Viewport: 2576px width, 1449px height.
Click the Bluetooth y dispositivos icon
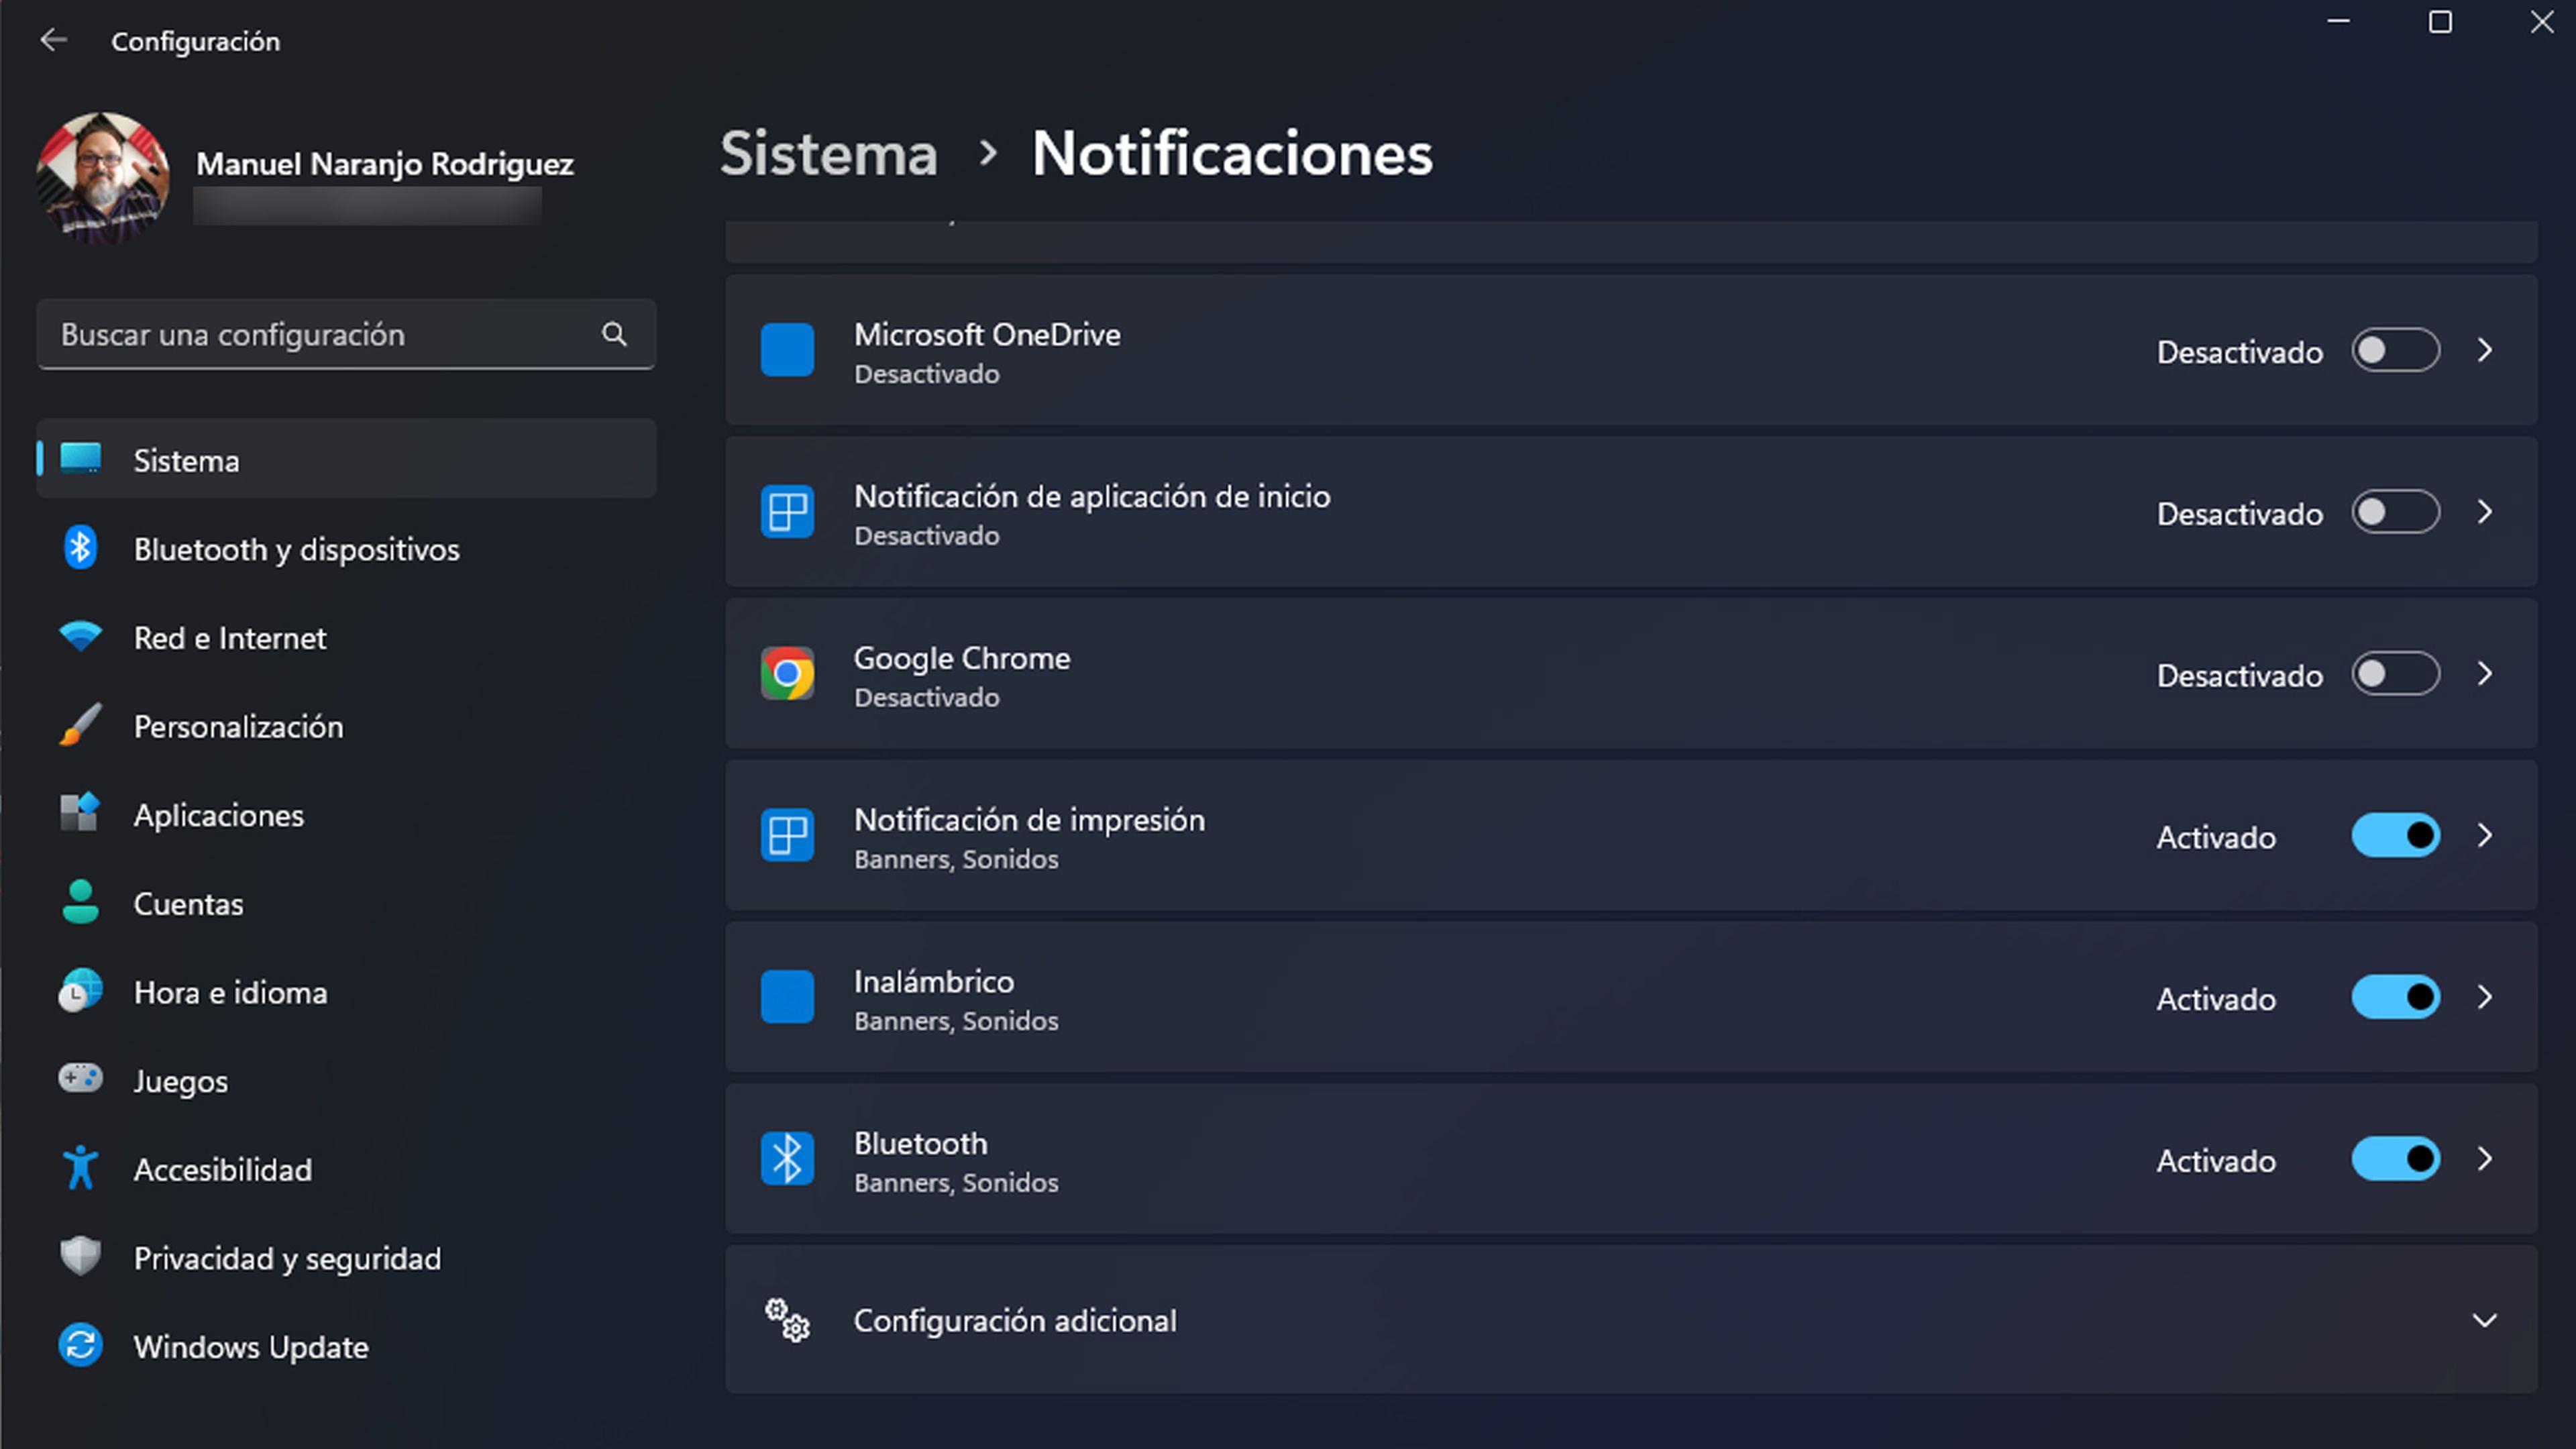coord(80,548)
